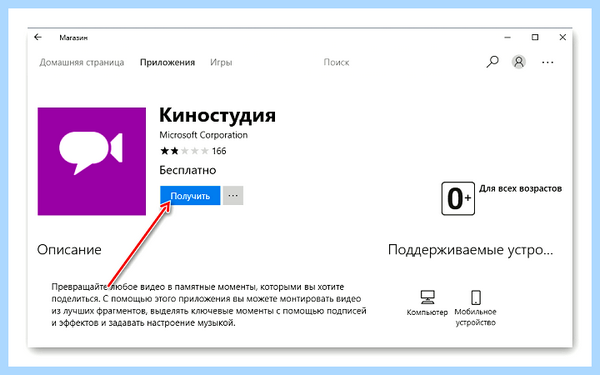600x375 pixels.
Task: Click the Поиск search field
Action: click(336, 62)
